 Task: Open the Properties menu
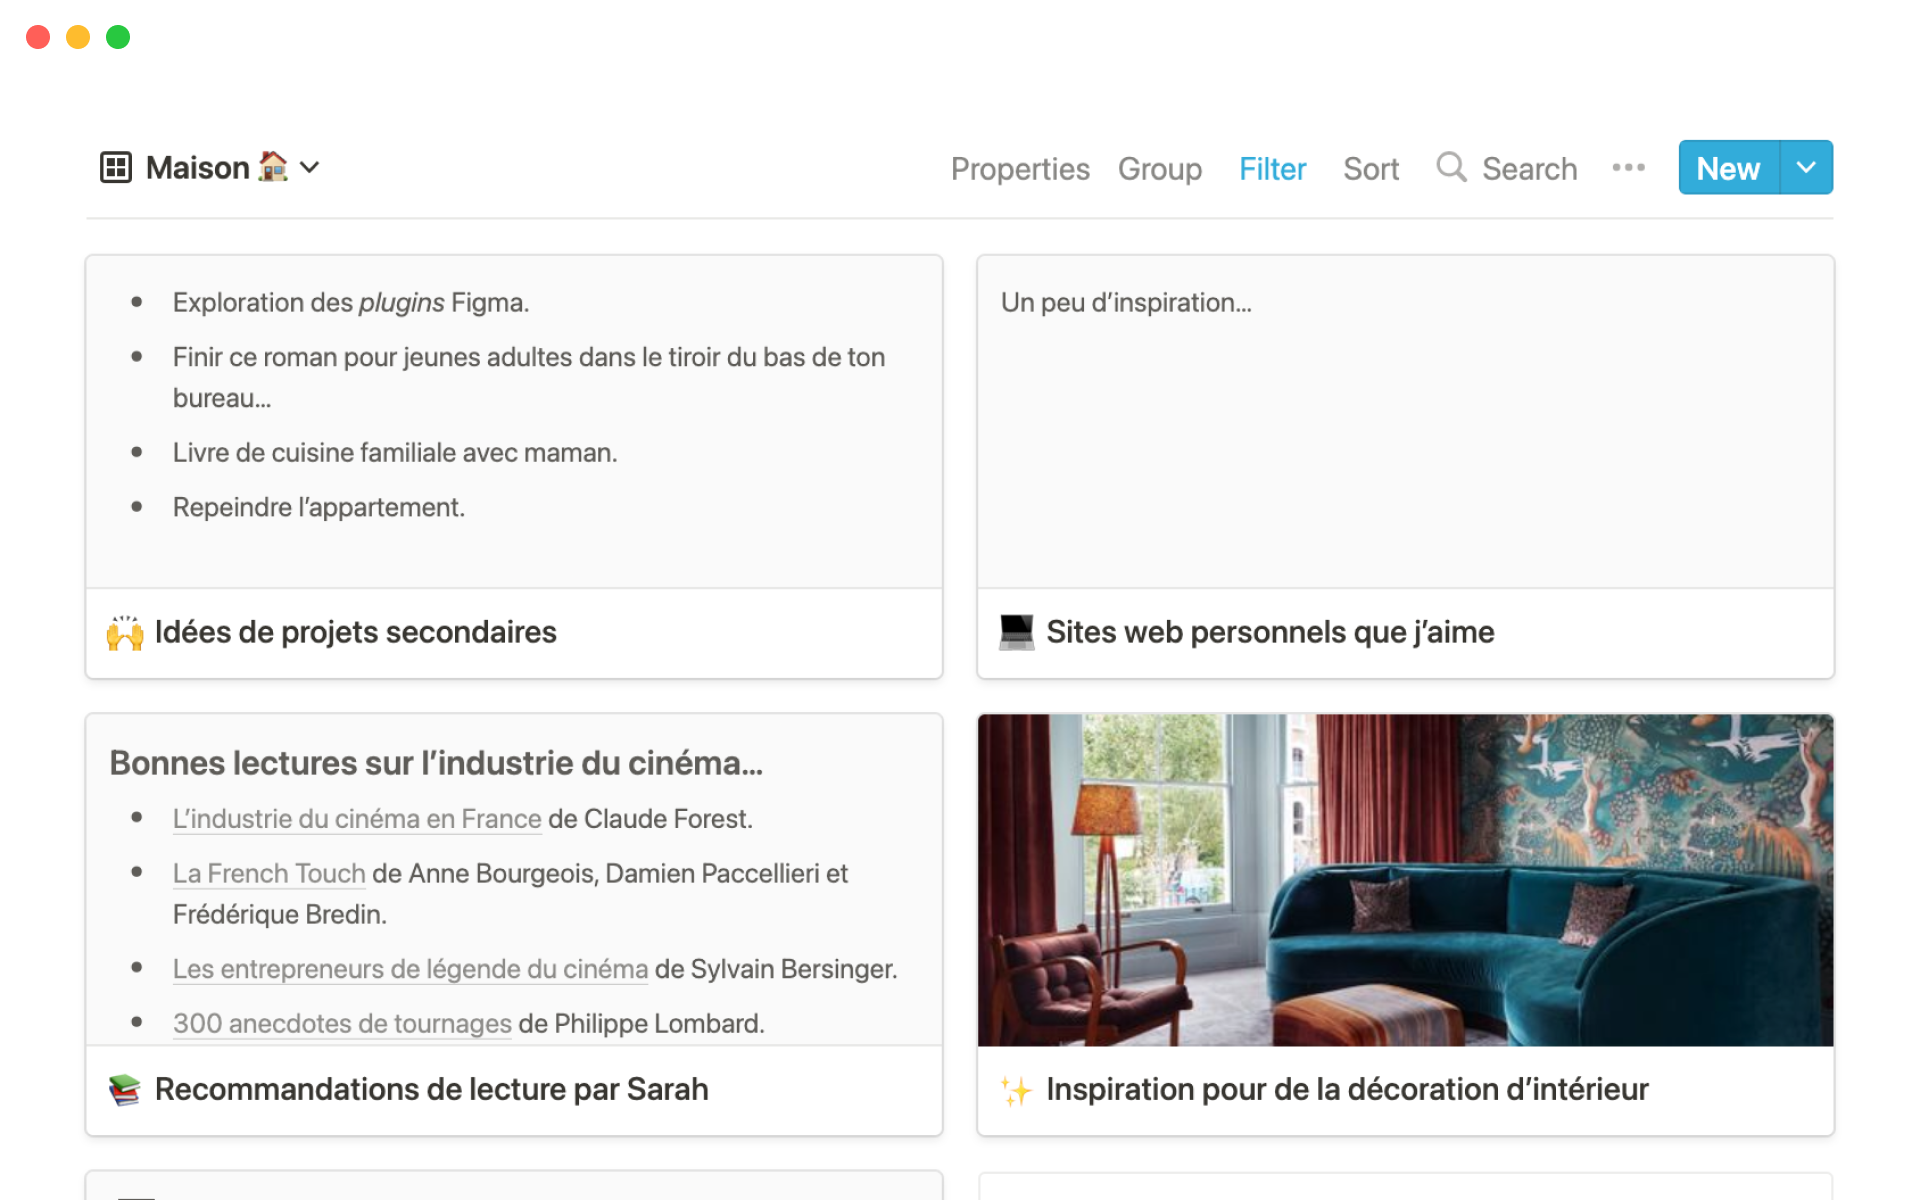coord(1020,169)
